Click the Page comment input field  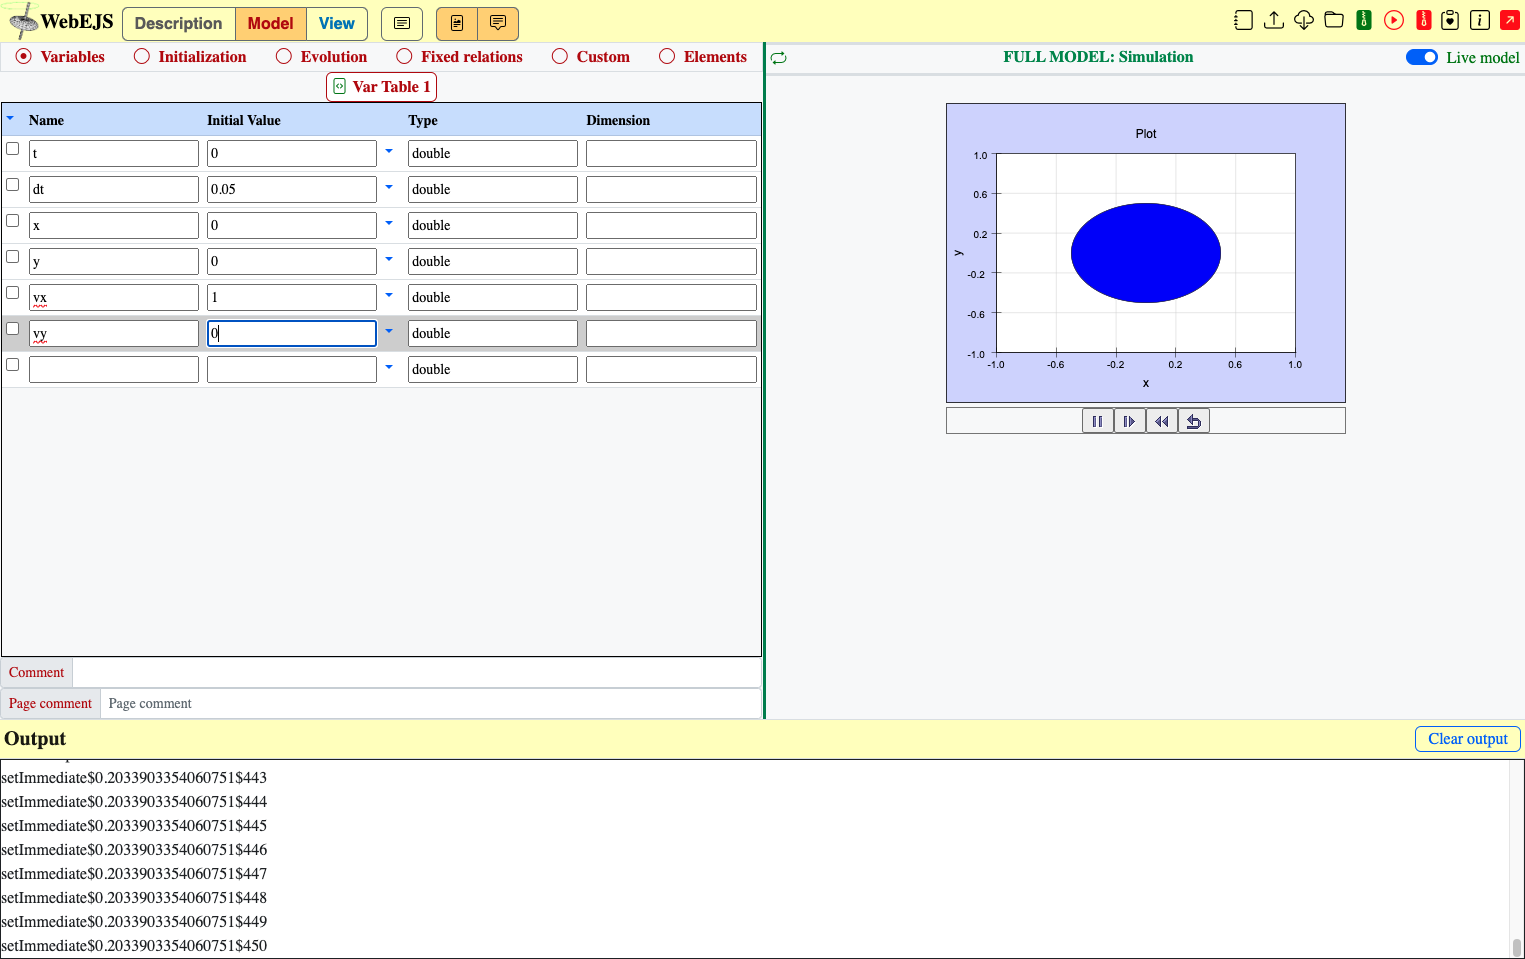pyautogui.click(x=431, y=704)
